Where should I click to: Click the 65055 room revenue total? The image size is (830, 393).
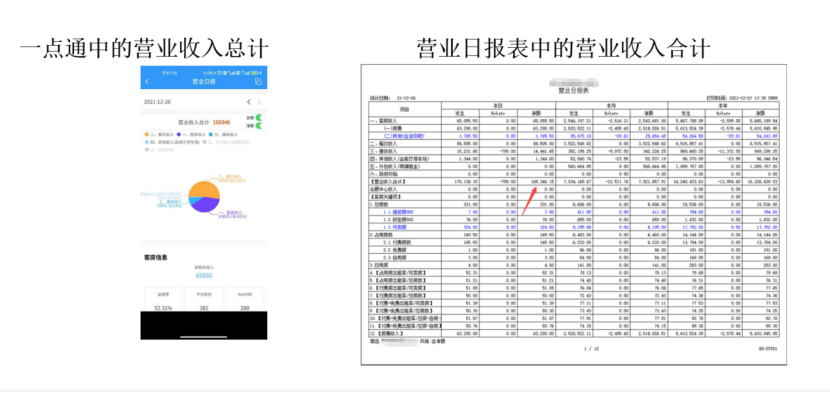203,276
